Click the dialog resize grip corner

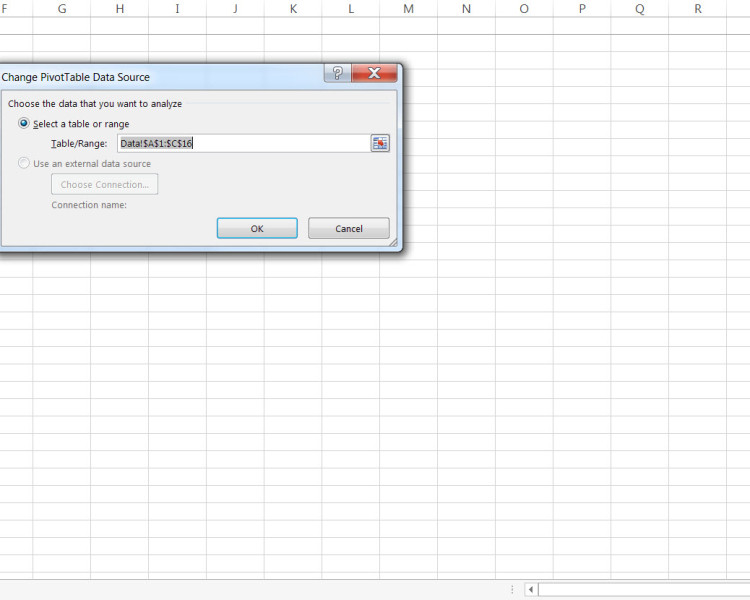pos(393,243)
